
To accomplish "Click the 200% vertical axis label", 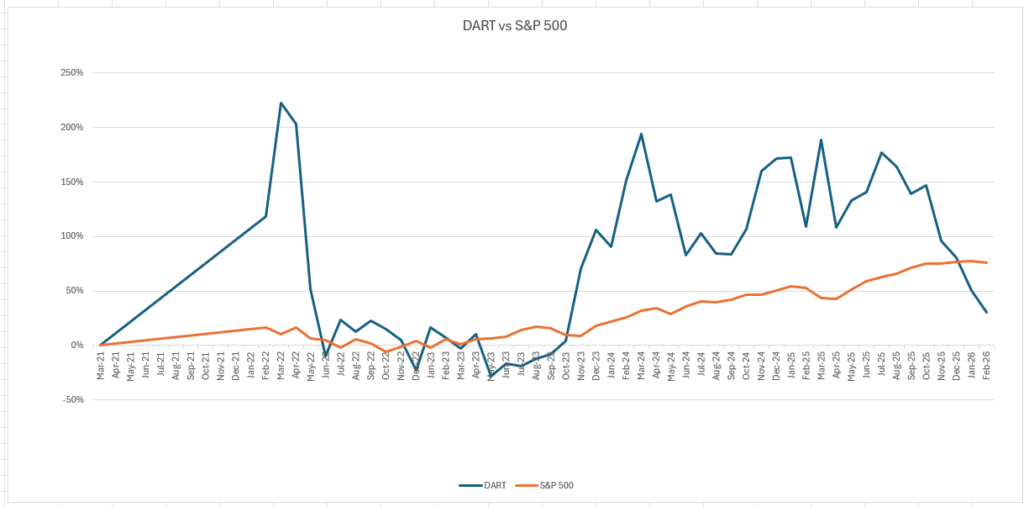I will 72,128.
